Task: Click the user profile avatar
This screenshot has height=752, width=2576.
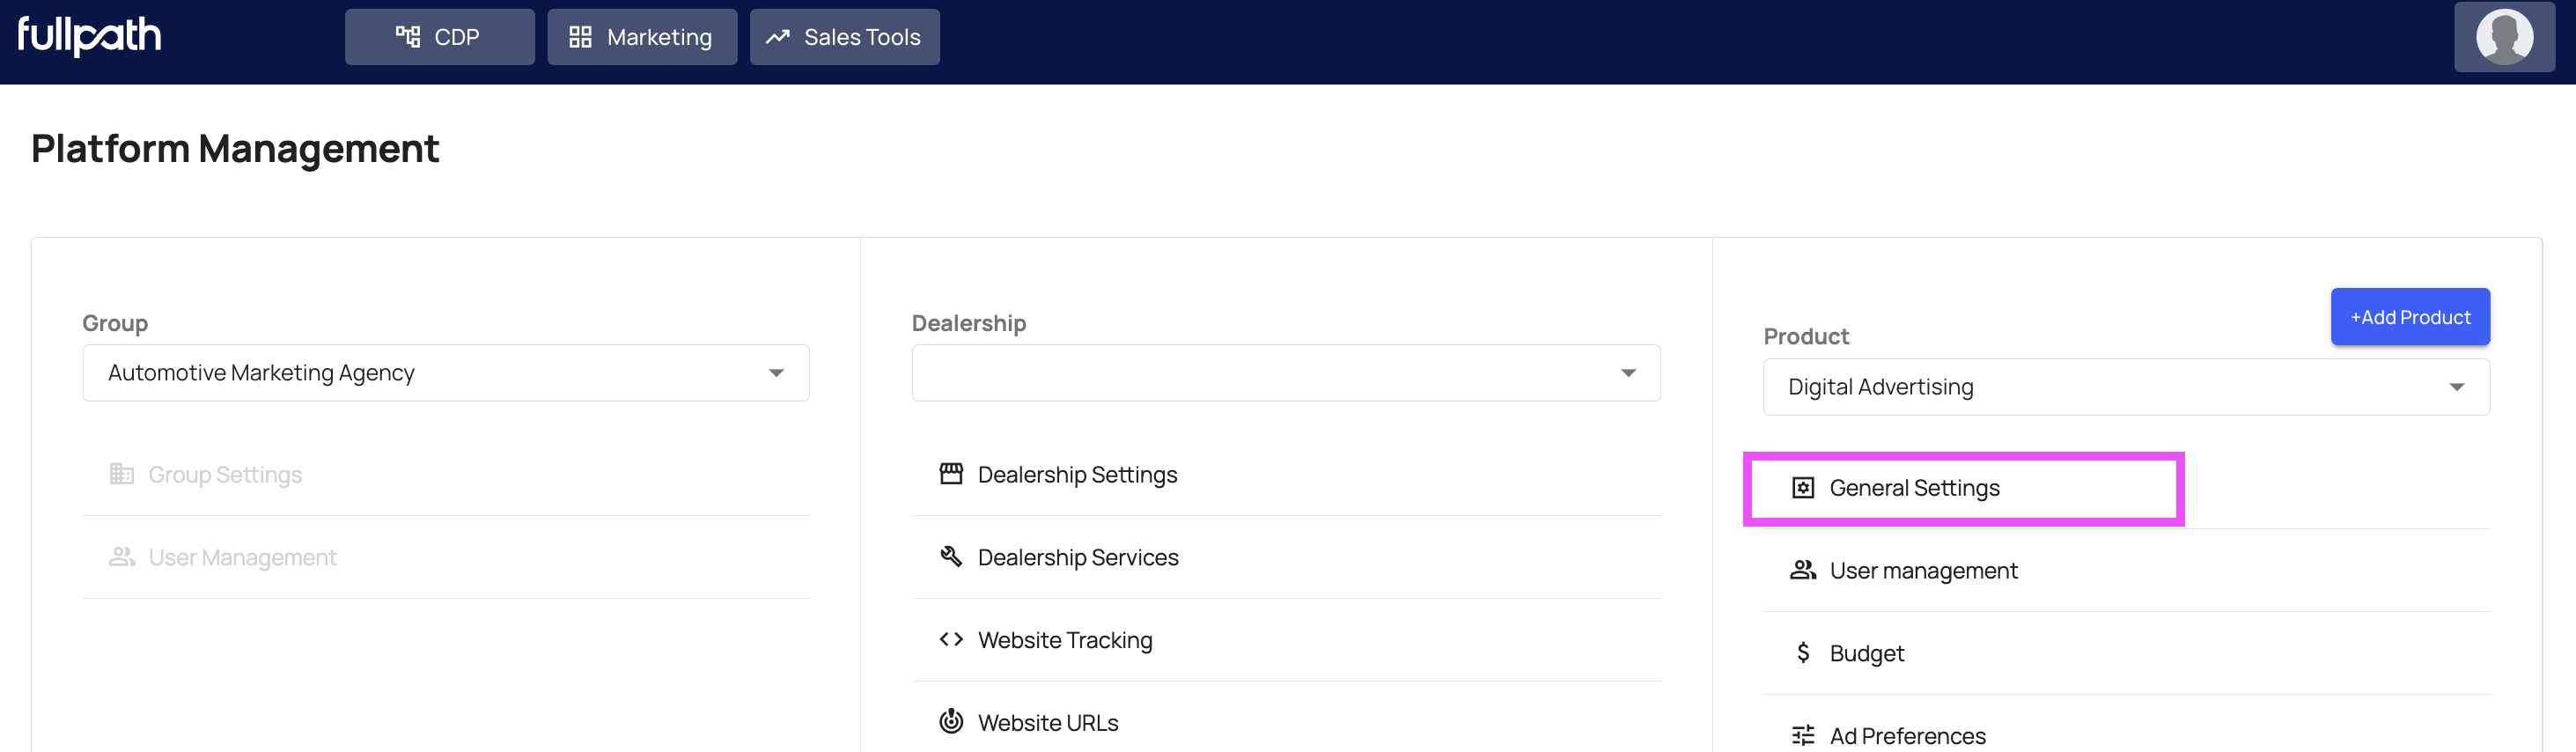Action: pyautogui.click(x=2503, y=37)
